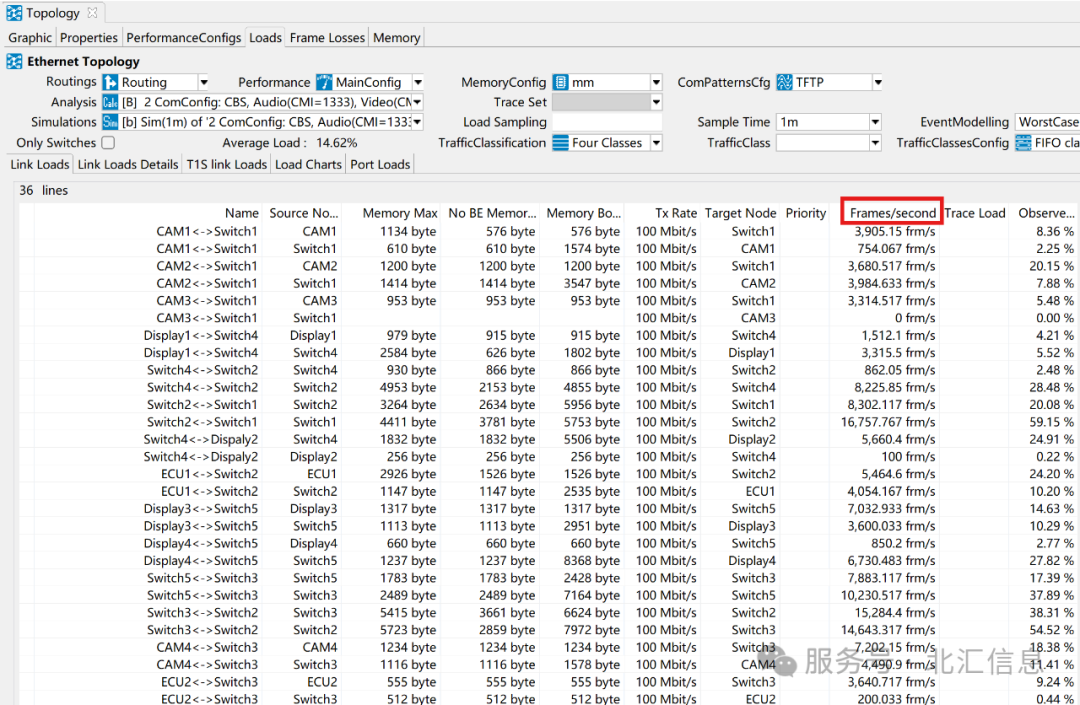Open the PerformanceConfigs tab
This screenshot has width=1080, height=705.
tap(184, 37)
